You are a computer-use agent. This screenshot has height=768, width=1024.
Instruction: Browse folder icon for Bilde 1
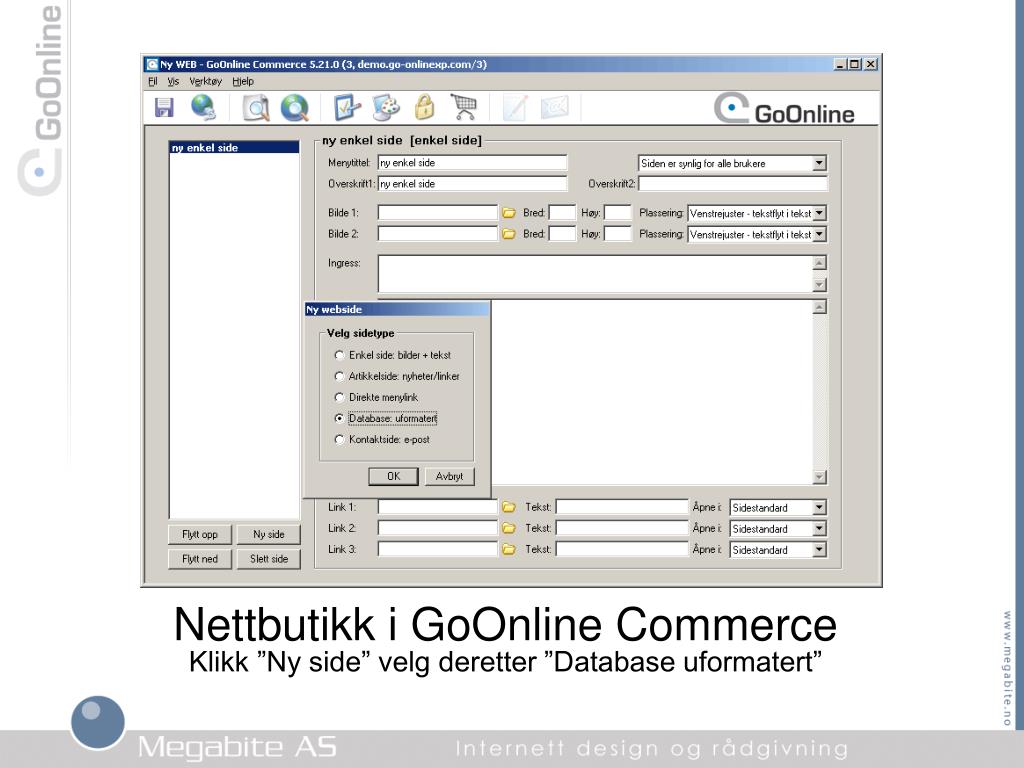click(x=509, y=213)
